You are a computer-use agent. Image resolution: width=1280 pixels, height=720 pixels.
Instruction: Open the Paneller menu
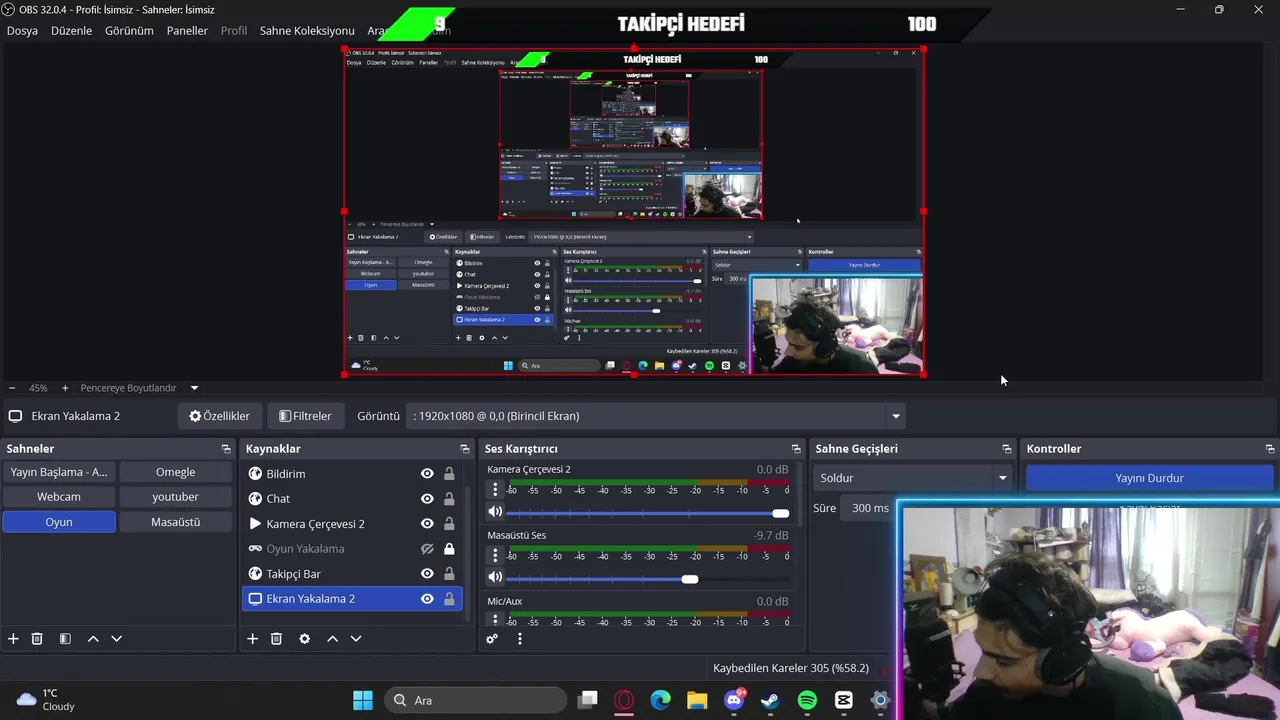[x=187, y=31]
